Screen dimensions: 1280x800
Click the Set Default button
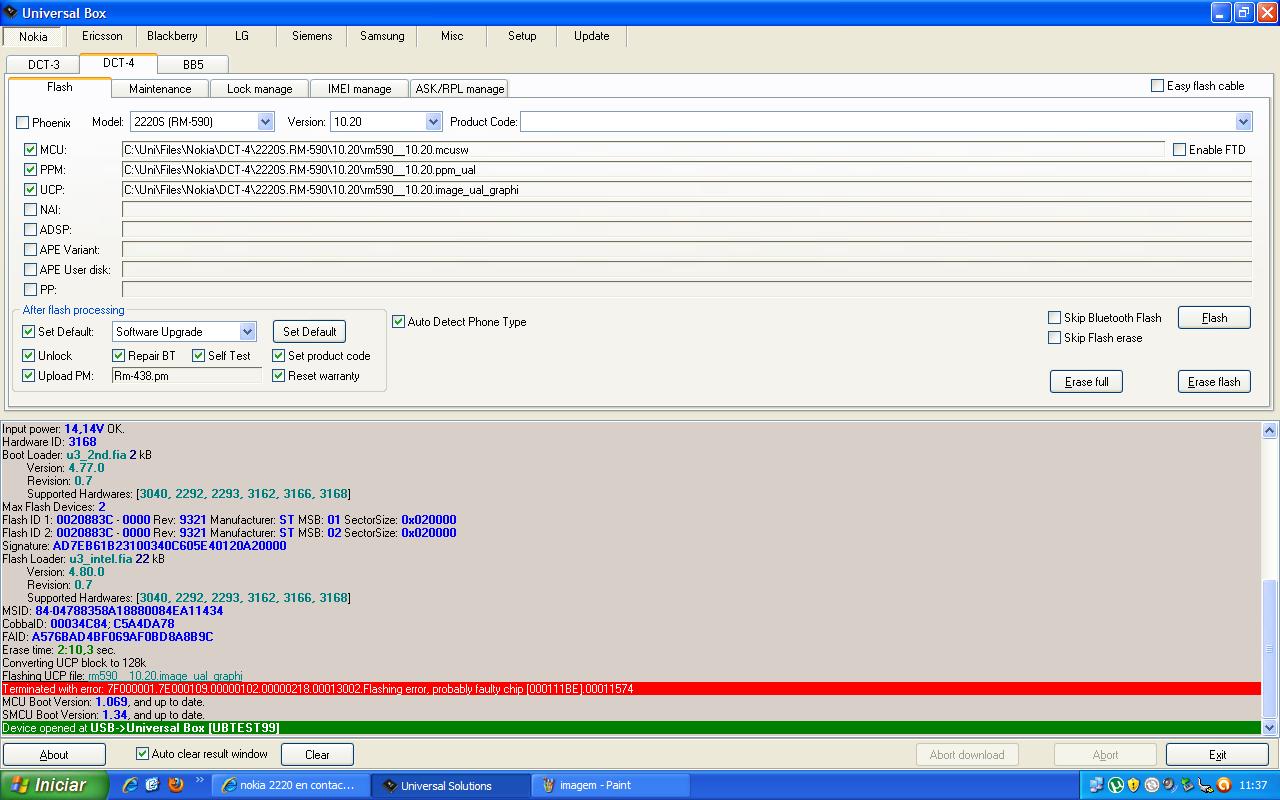pos(310,332)
